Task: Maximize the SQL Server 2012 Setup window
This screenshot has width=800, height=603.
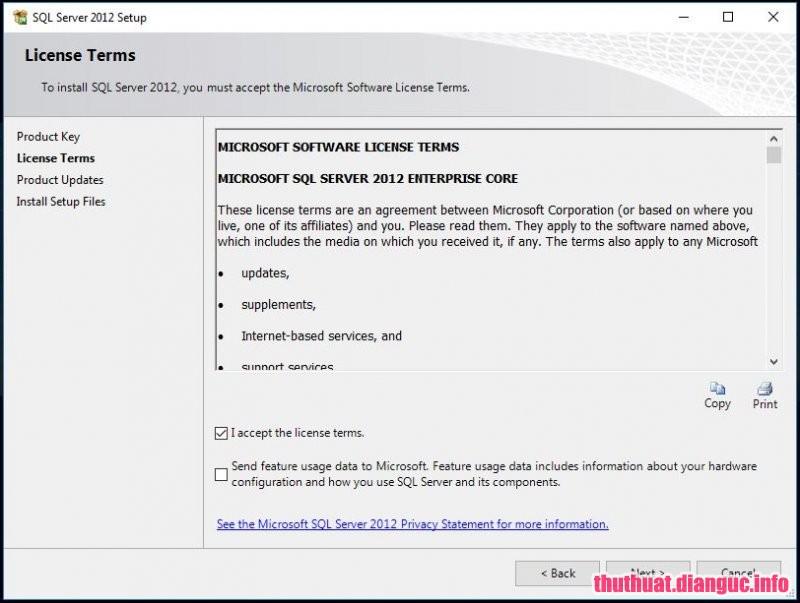Action: 728,17
